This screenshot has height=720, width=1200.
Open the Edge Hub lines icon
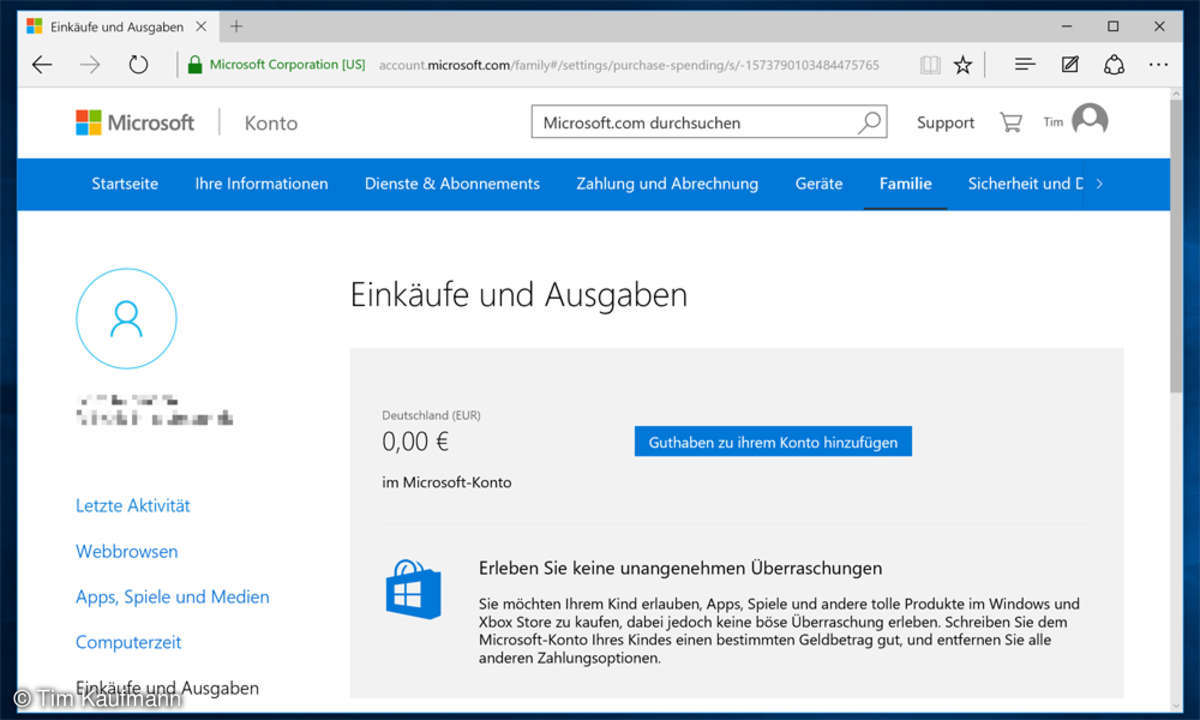click(x=1025, y=65)
